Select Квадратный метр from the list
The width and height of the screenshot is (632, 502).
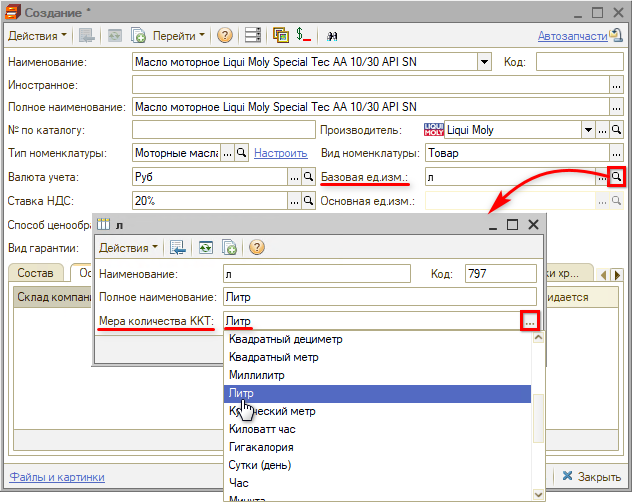(377, 357)
